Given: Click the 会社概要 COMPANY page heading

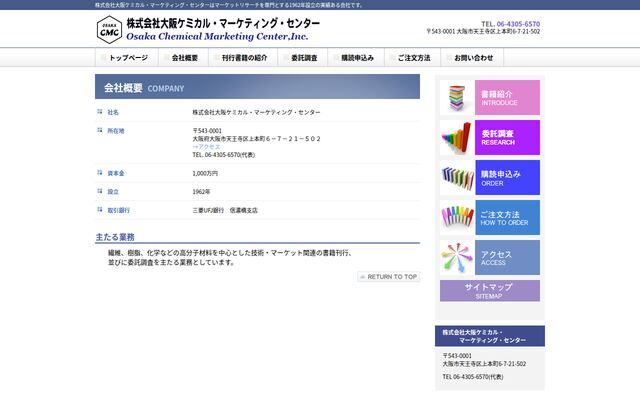Looking at the screenshot, I should [144, 88].
